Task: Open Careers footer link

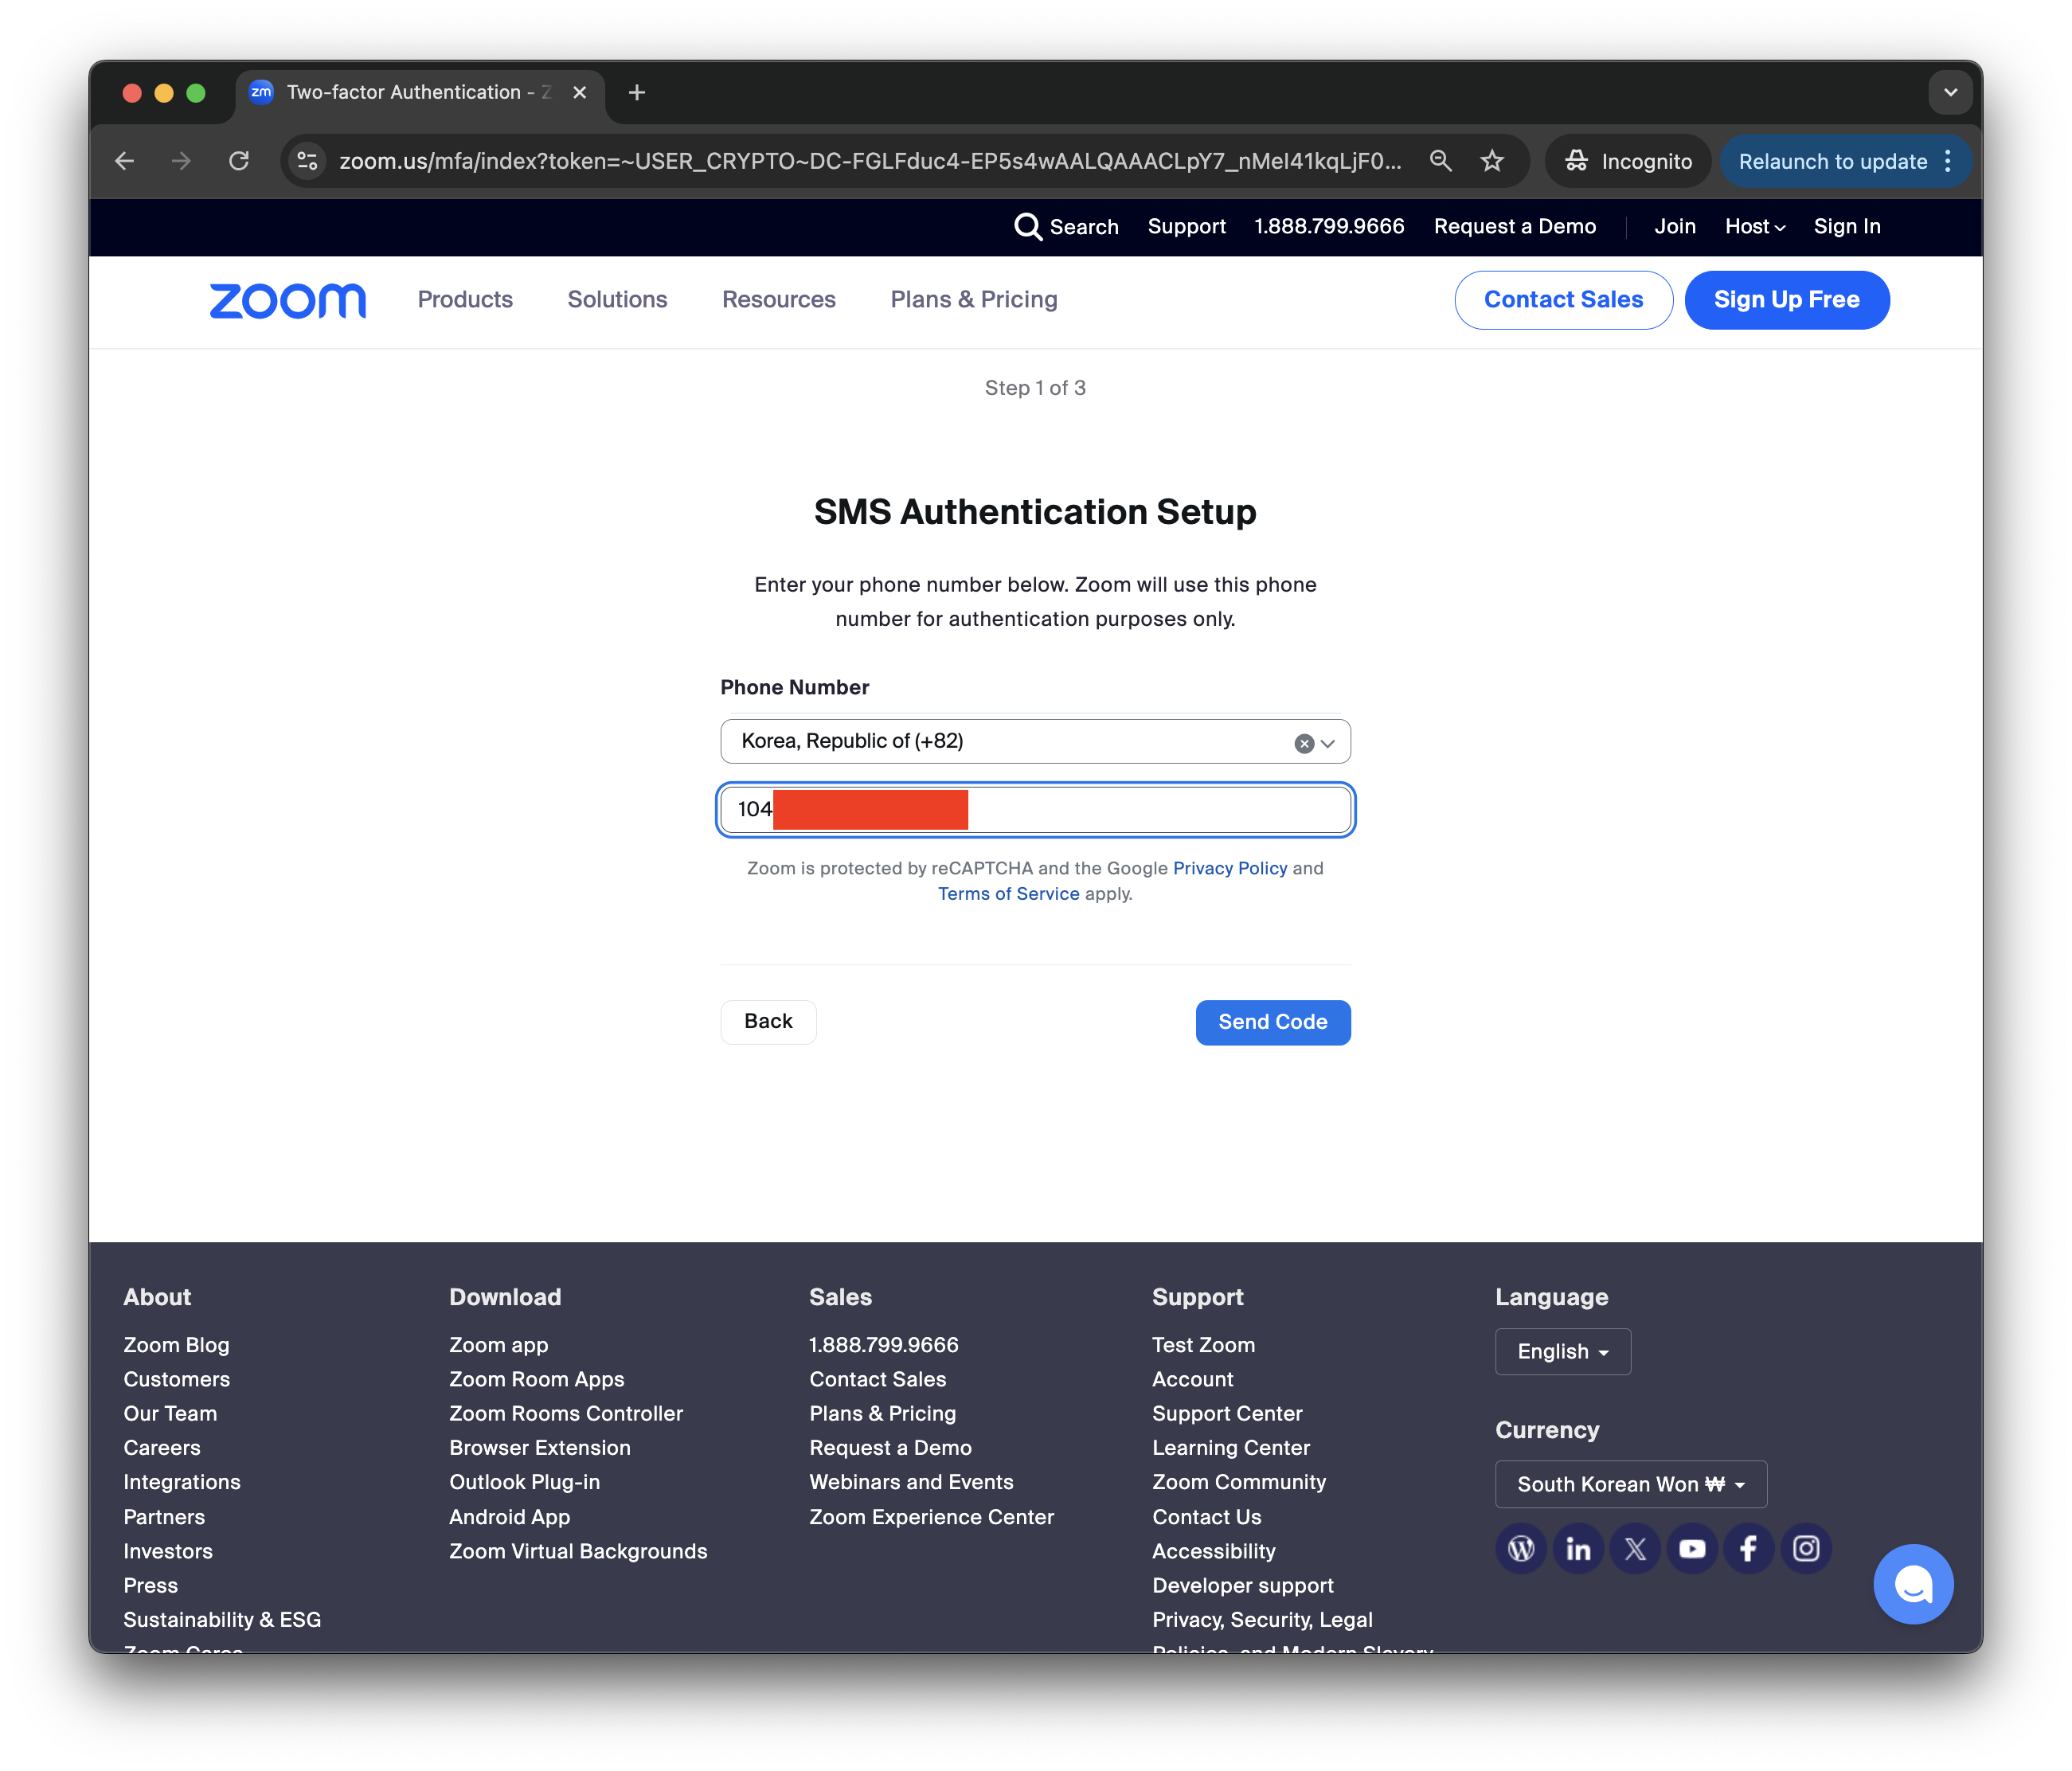Action: point(161,1447)
